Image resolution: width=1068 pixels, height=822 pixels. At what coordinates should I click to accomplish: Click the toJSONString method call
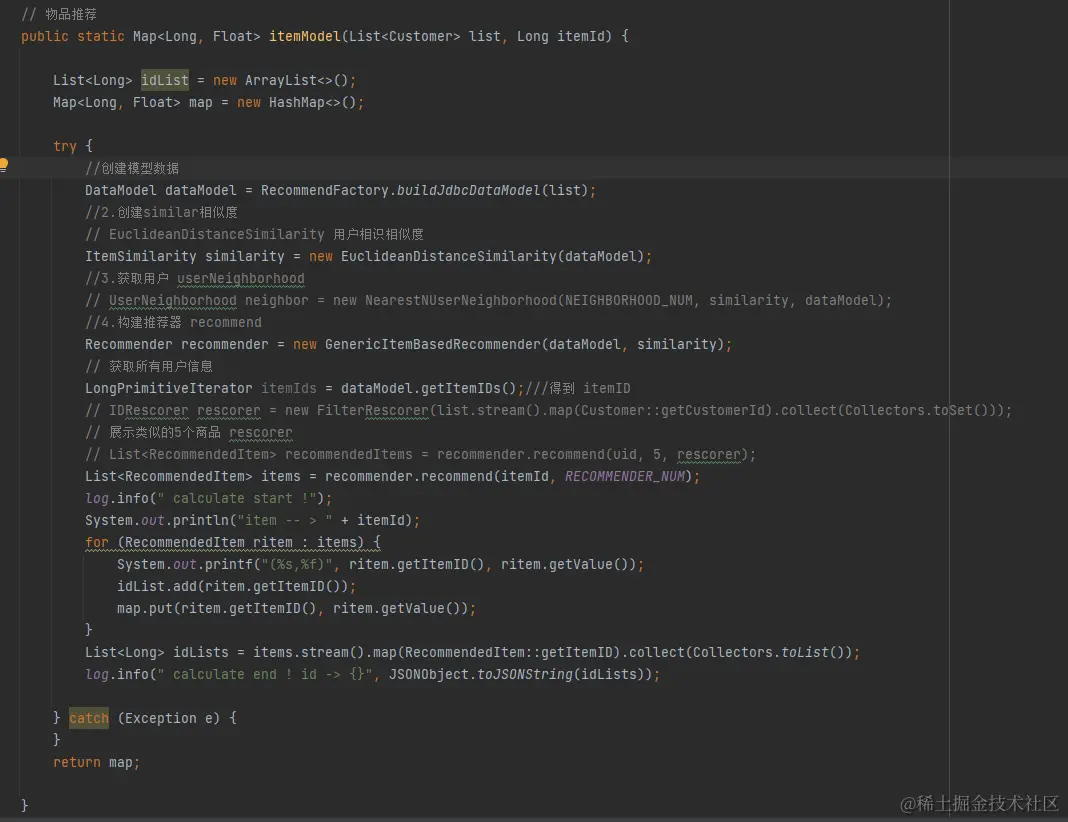[x=524, y=674]
